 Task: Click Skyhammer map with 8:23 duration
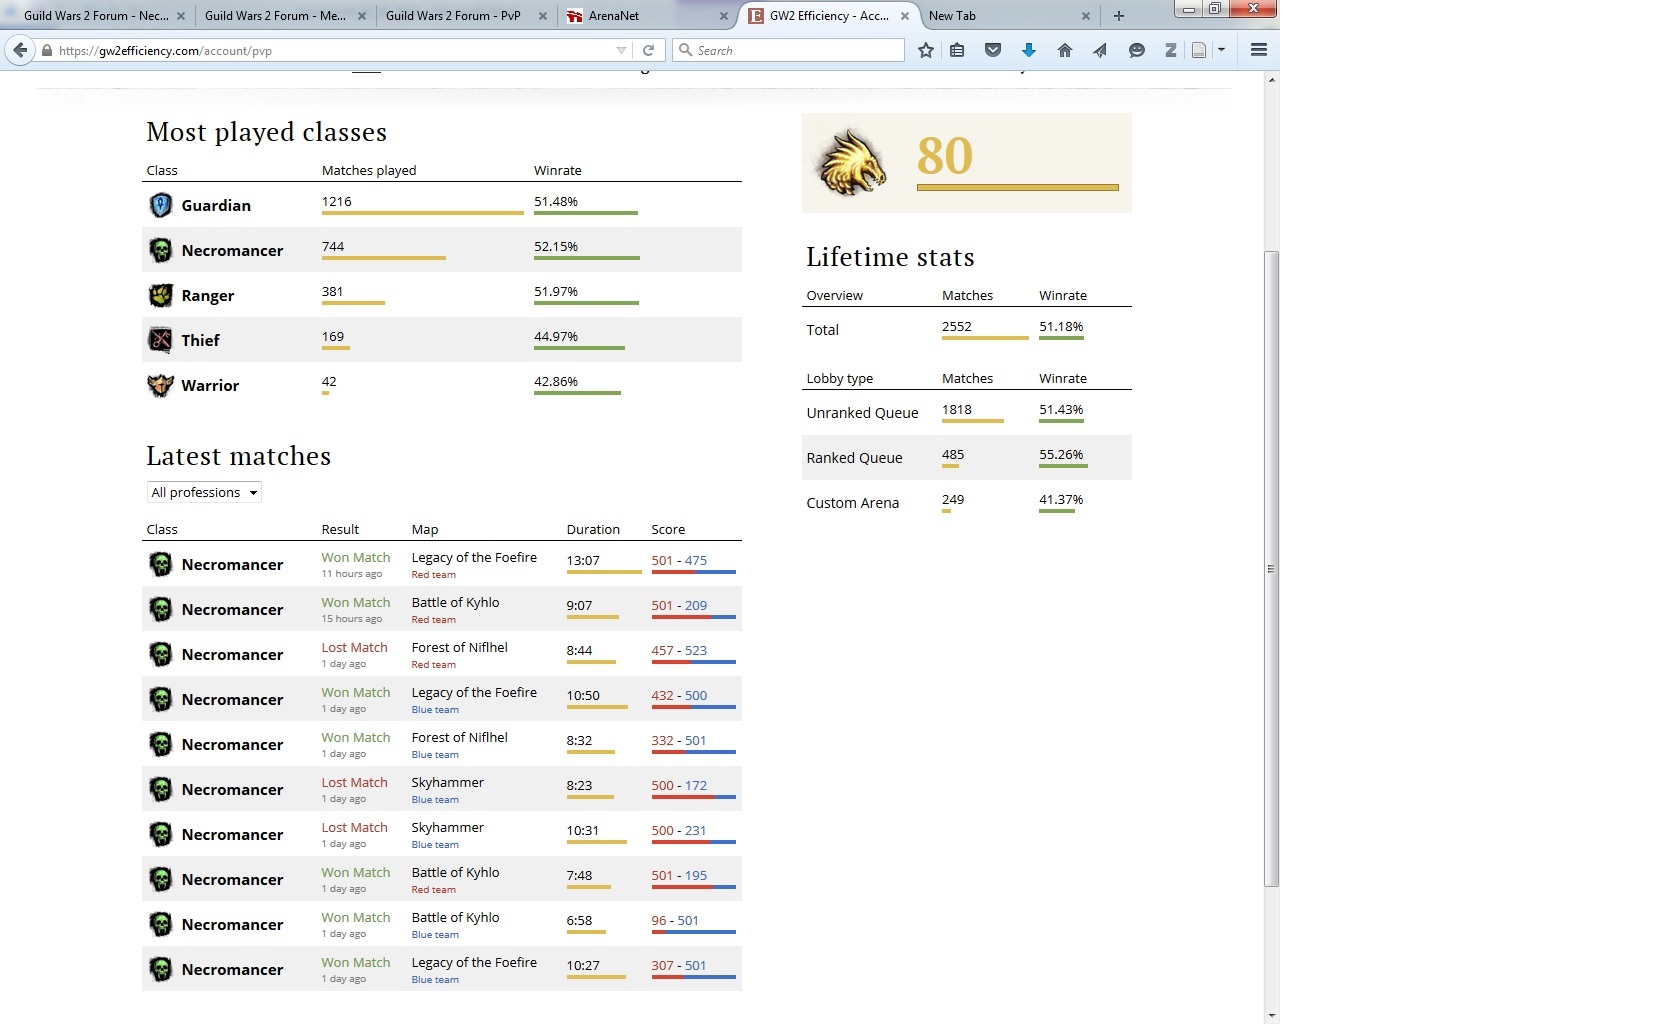coord(447,782)
